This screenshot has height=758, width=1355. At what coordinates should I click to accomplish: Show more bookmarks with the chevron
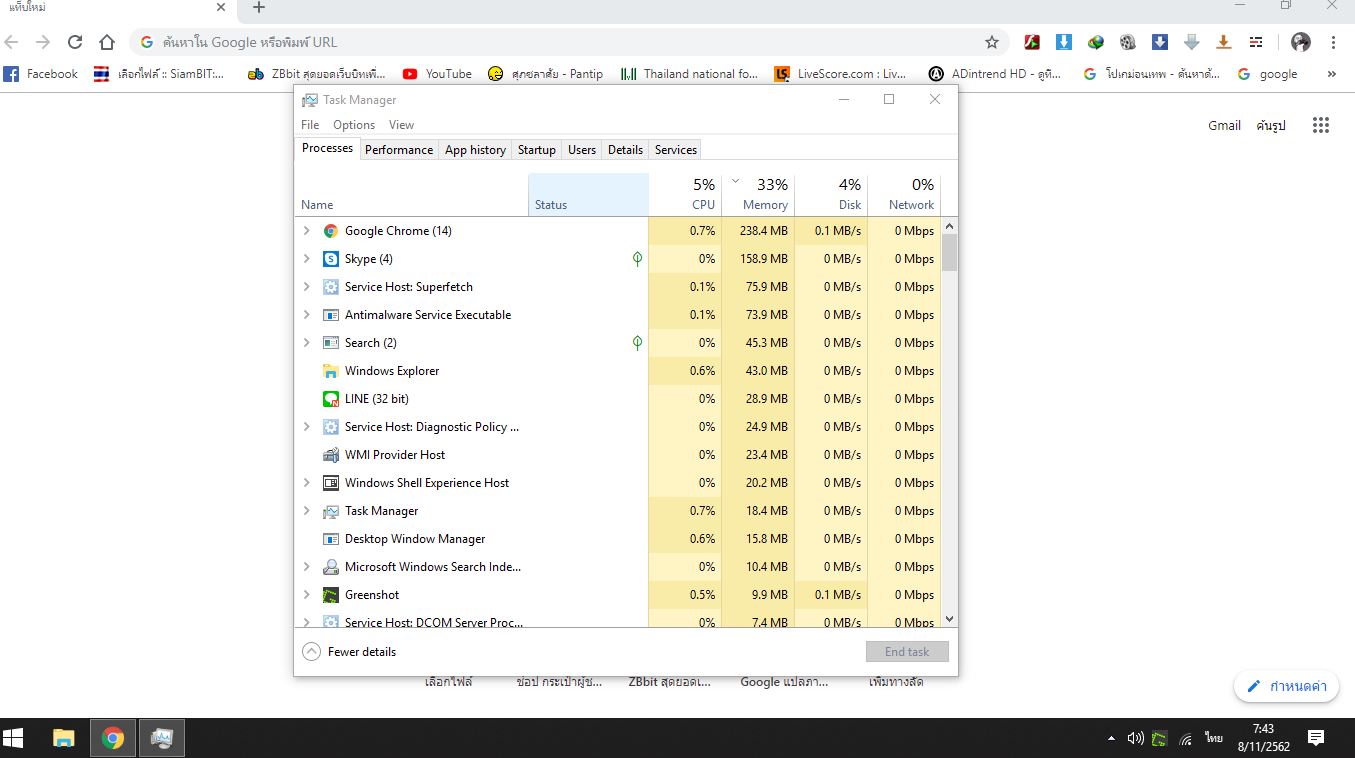tap(1331, 74)
